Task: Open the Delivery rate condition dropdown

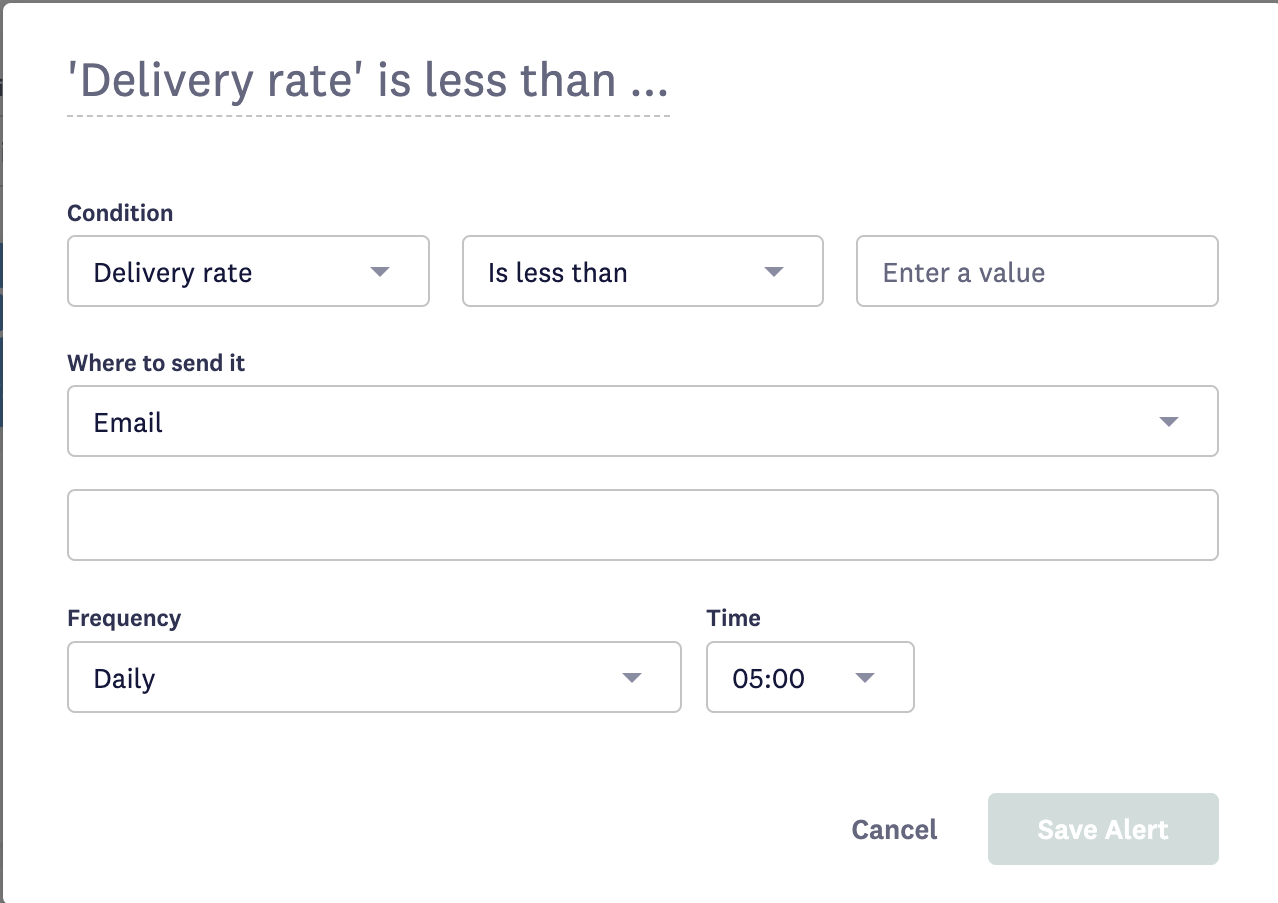Action: pyautogui.click(x=248, y=271)
